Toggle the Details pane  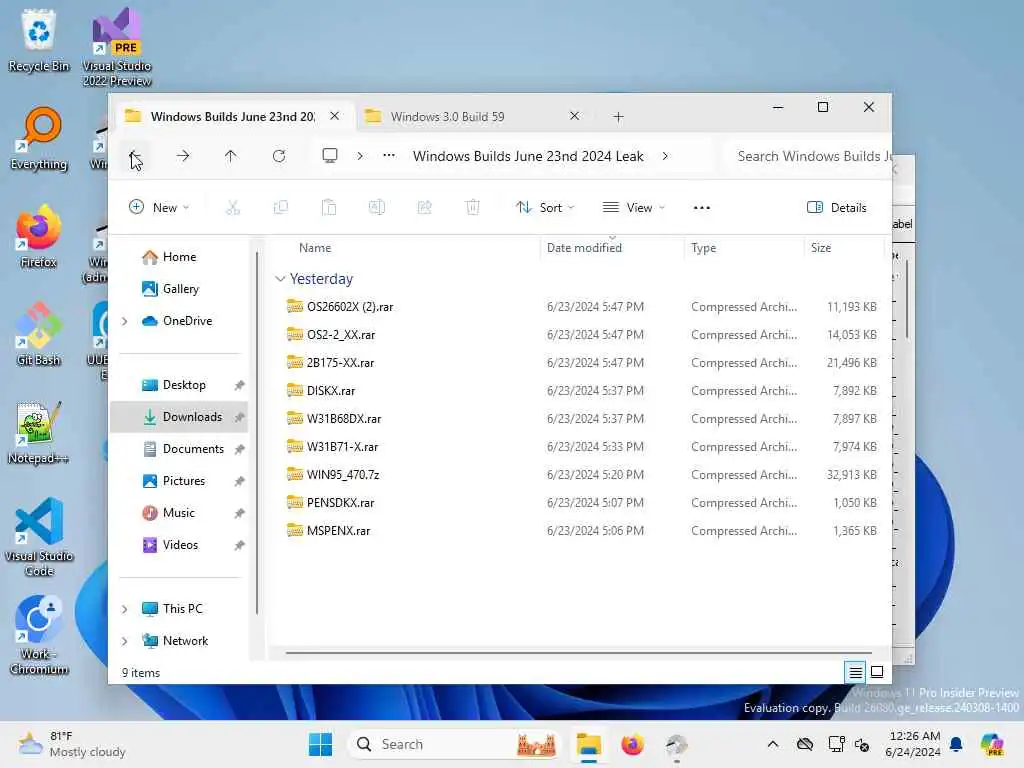tap(837, 208)
